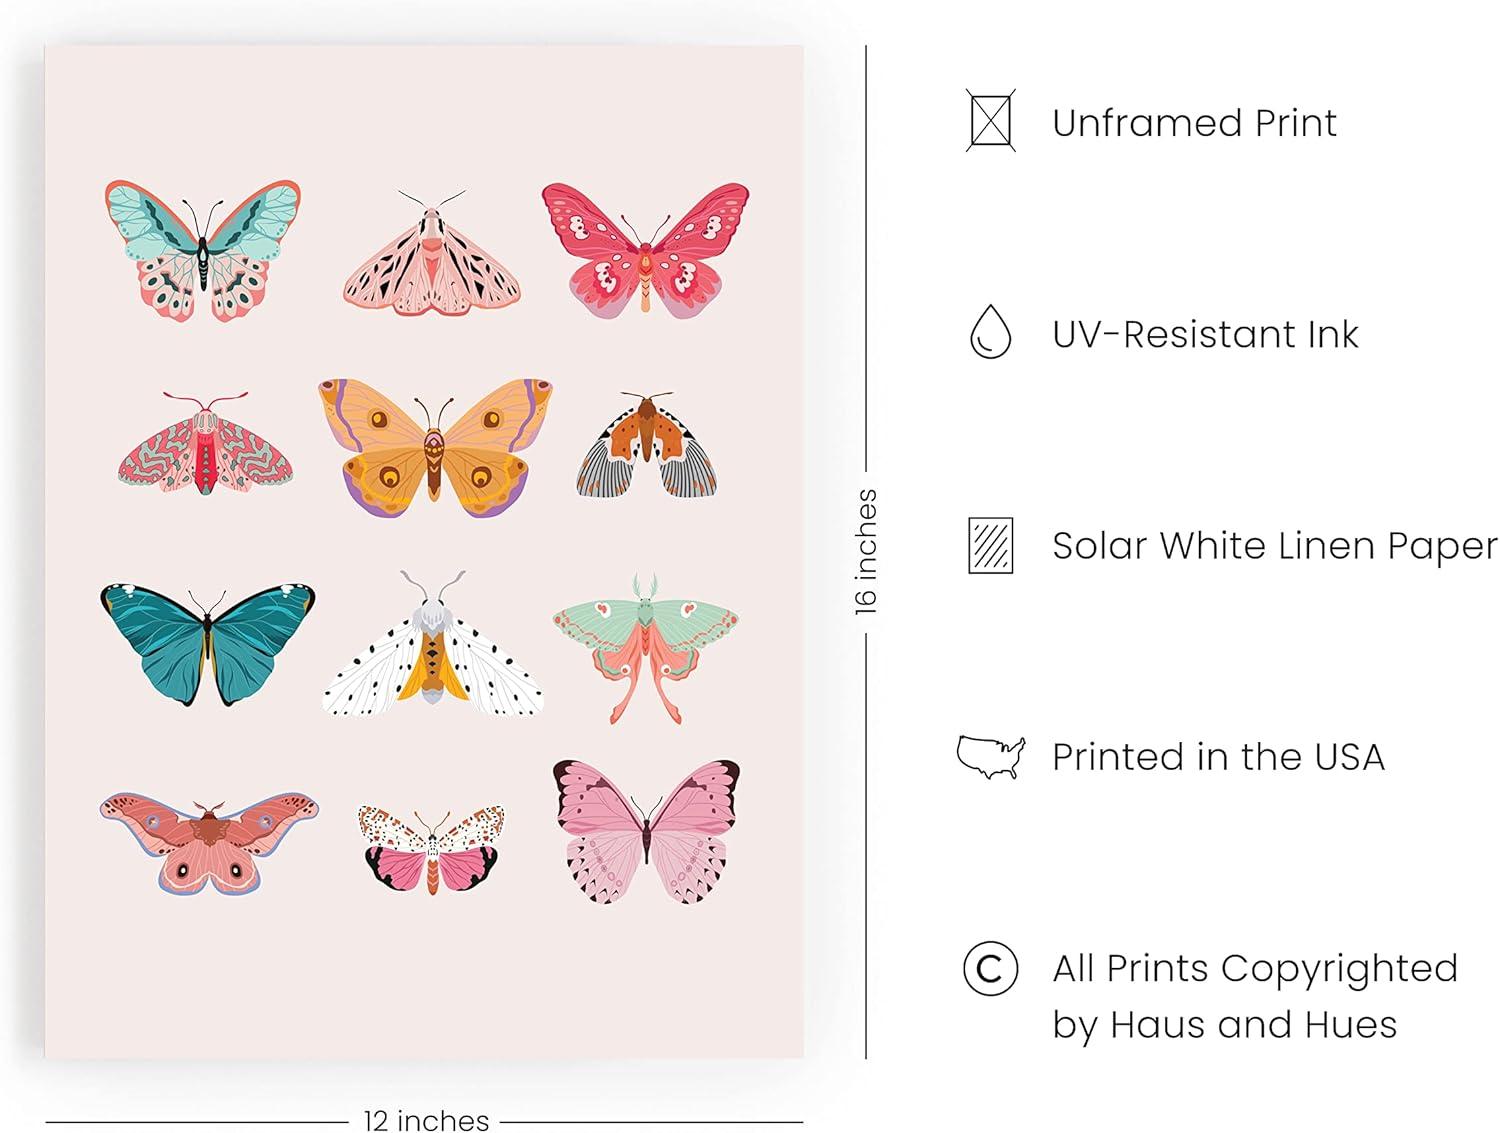Viewport: 1500px width, 1133px height.
Task: Click the 12 inches width label
Action: [x=426, y=1120]
